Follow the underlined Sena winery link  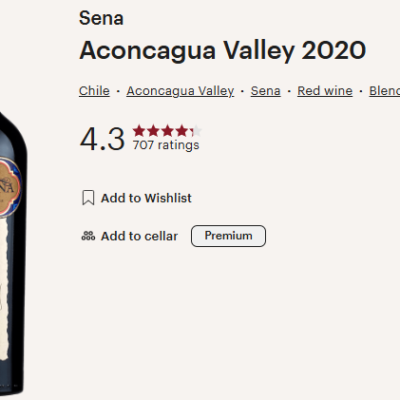point(266,91)
